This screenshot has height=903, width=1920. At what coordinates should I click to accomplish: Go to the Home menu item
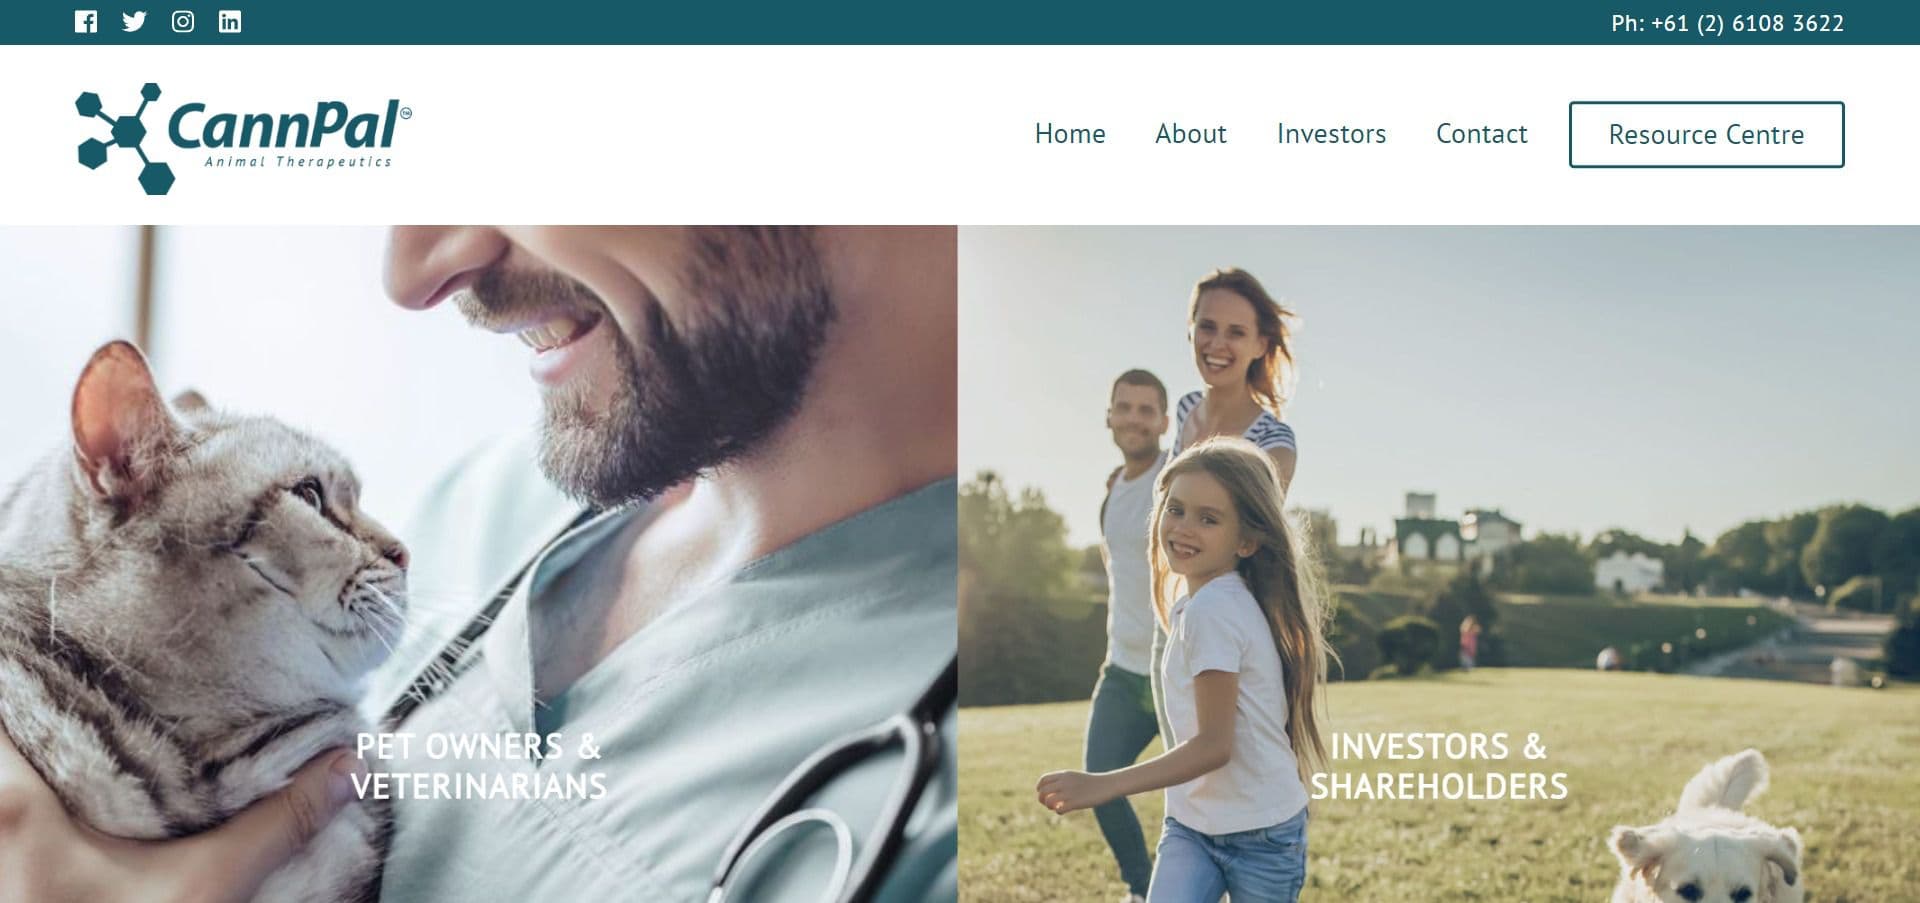pos(1070,134)
